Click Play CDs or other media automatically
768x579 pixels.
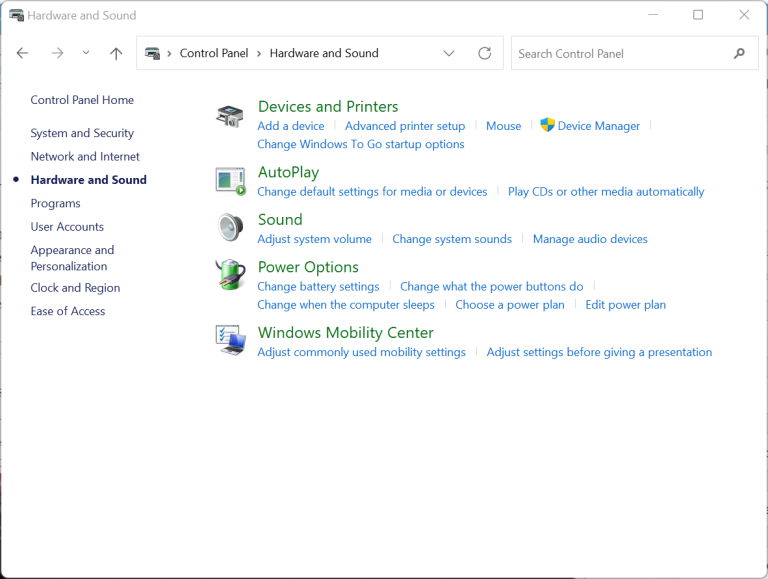[x=605, y=192]
